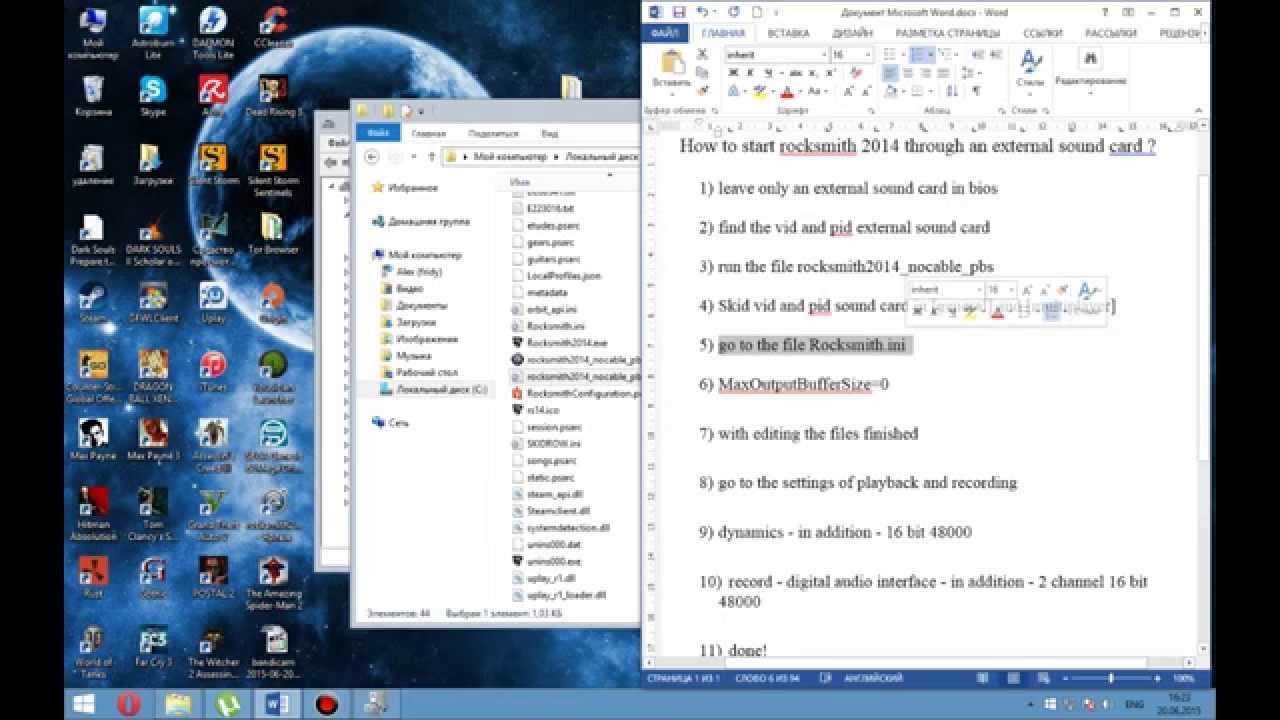Click the Bandicam record icon on the taskbar
This screenshot has width=1280, height=720.
tap(326, 704)
